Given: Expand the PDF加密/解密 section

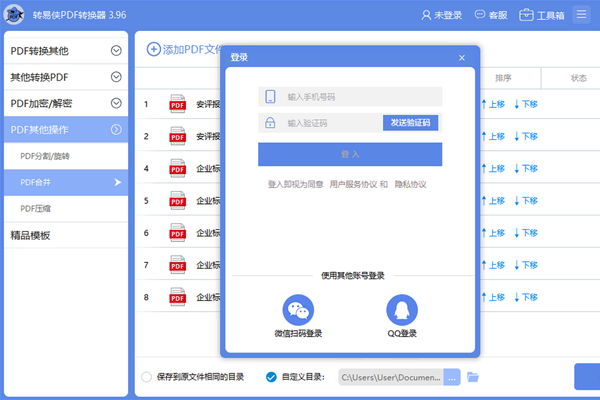Looking at the screenshot, I should click(116, 102).
